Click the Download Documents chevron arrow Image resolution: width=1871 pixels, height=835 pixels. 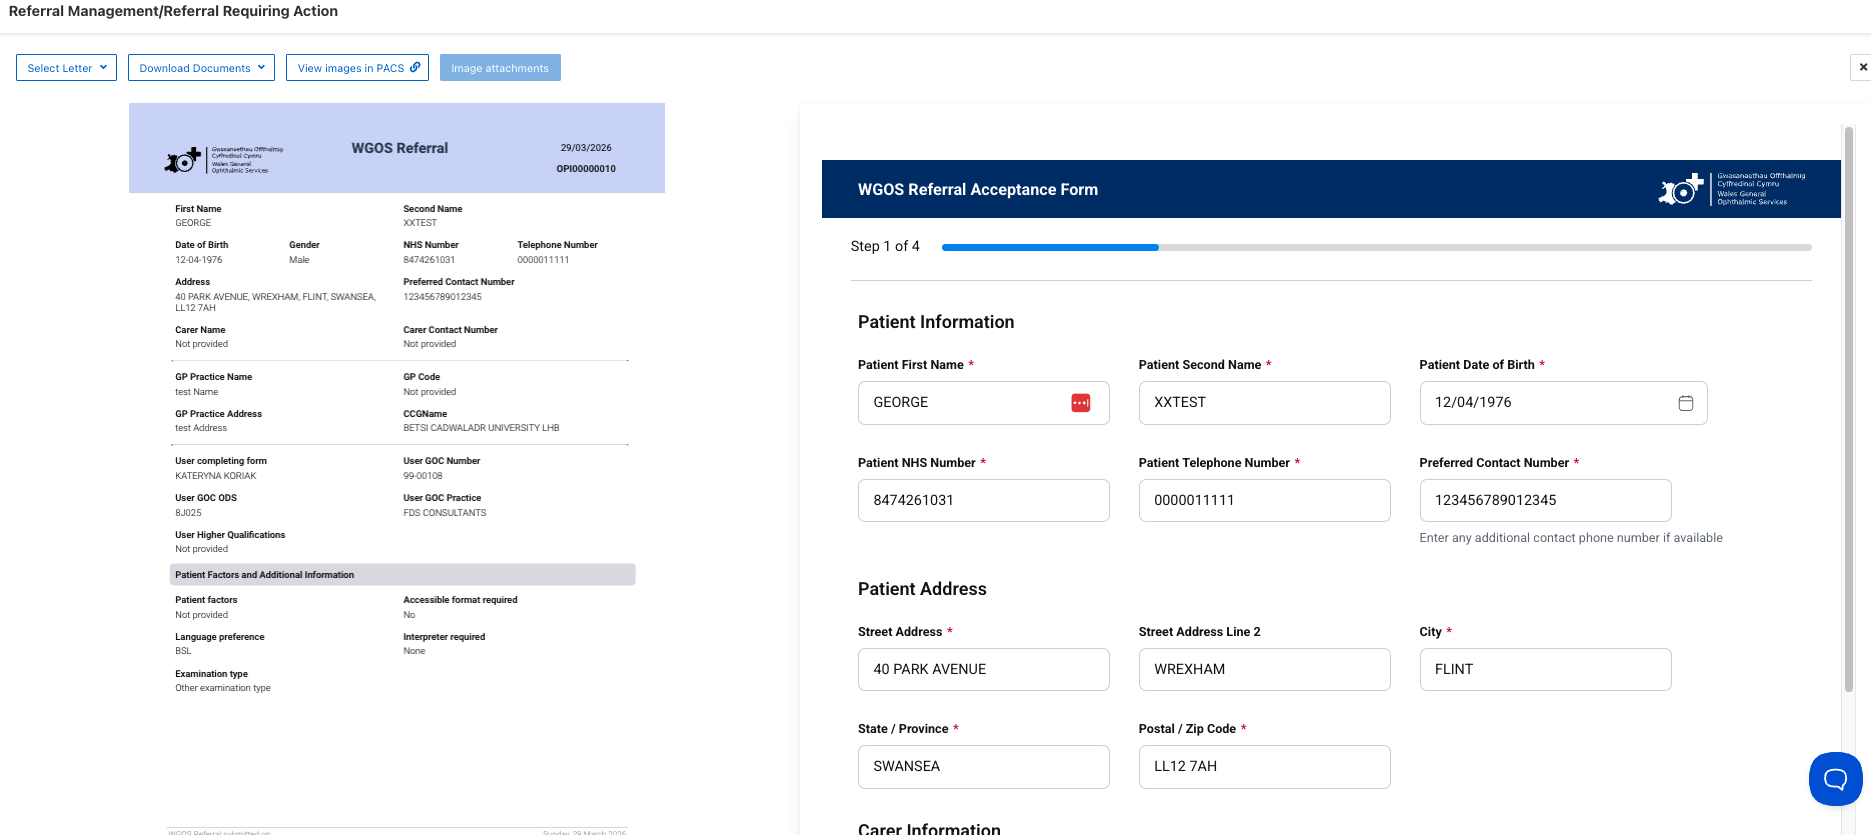261,67
